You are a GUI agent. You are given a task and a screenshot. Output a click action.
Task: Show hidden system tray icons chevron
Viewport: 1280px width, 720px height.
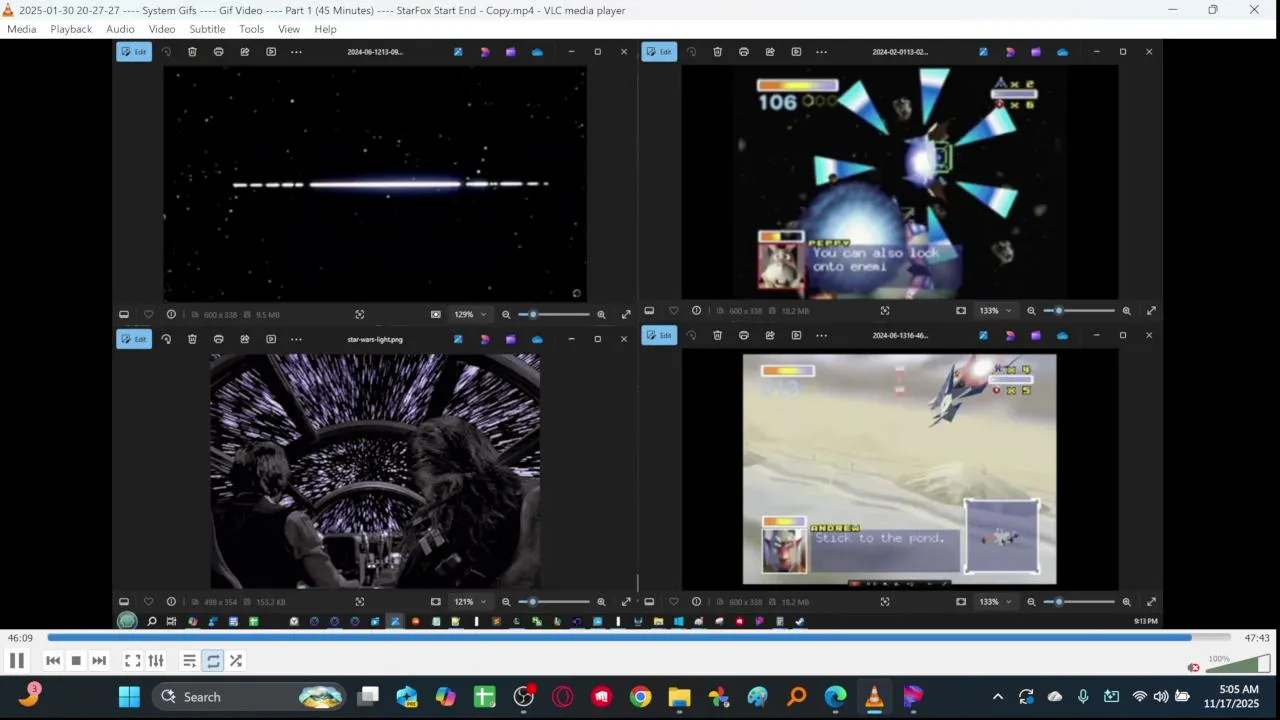[x=997, y=697]
